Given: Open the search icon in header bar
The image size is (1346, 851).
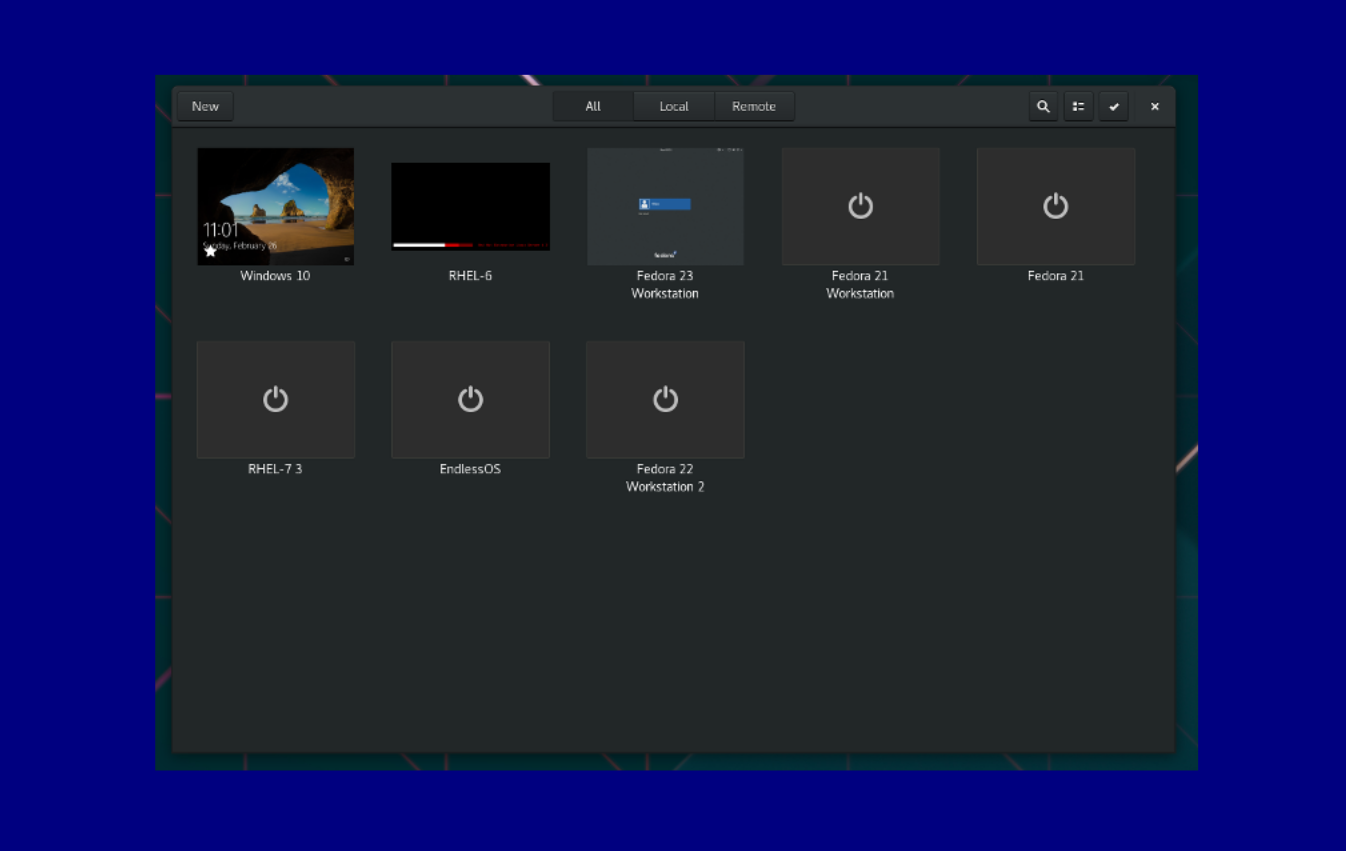Looking at the screenshot, I should coord(1043,106).
